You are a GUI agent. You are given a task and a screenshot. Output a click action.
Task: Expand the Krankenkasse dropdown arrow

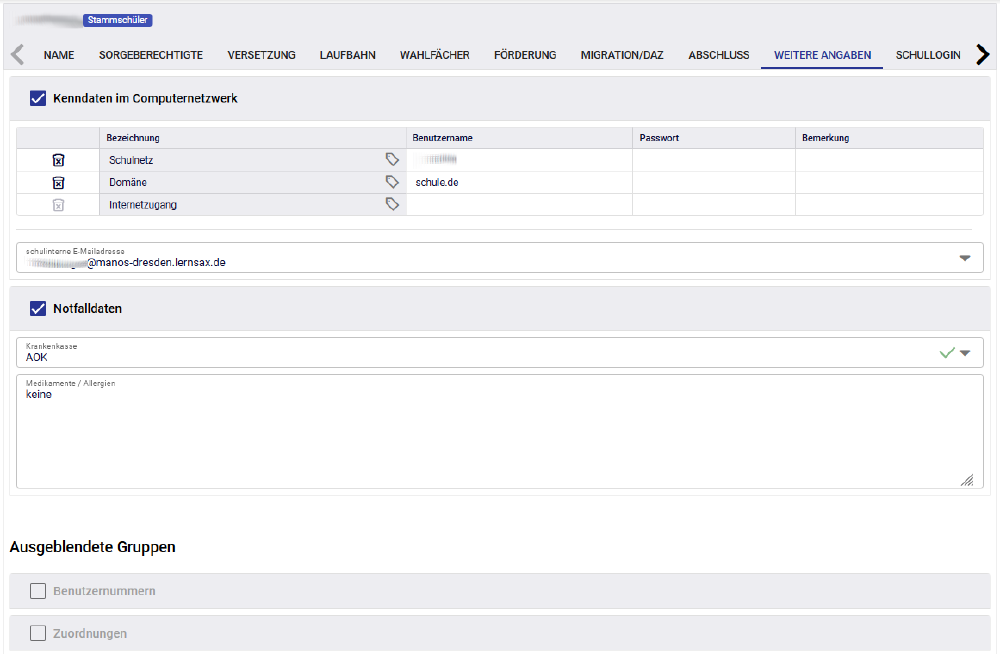[965, 353]
